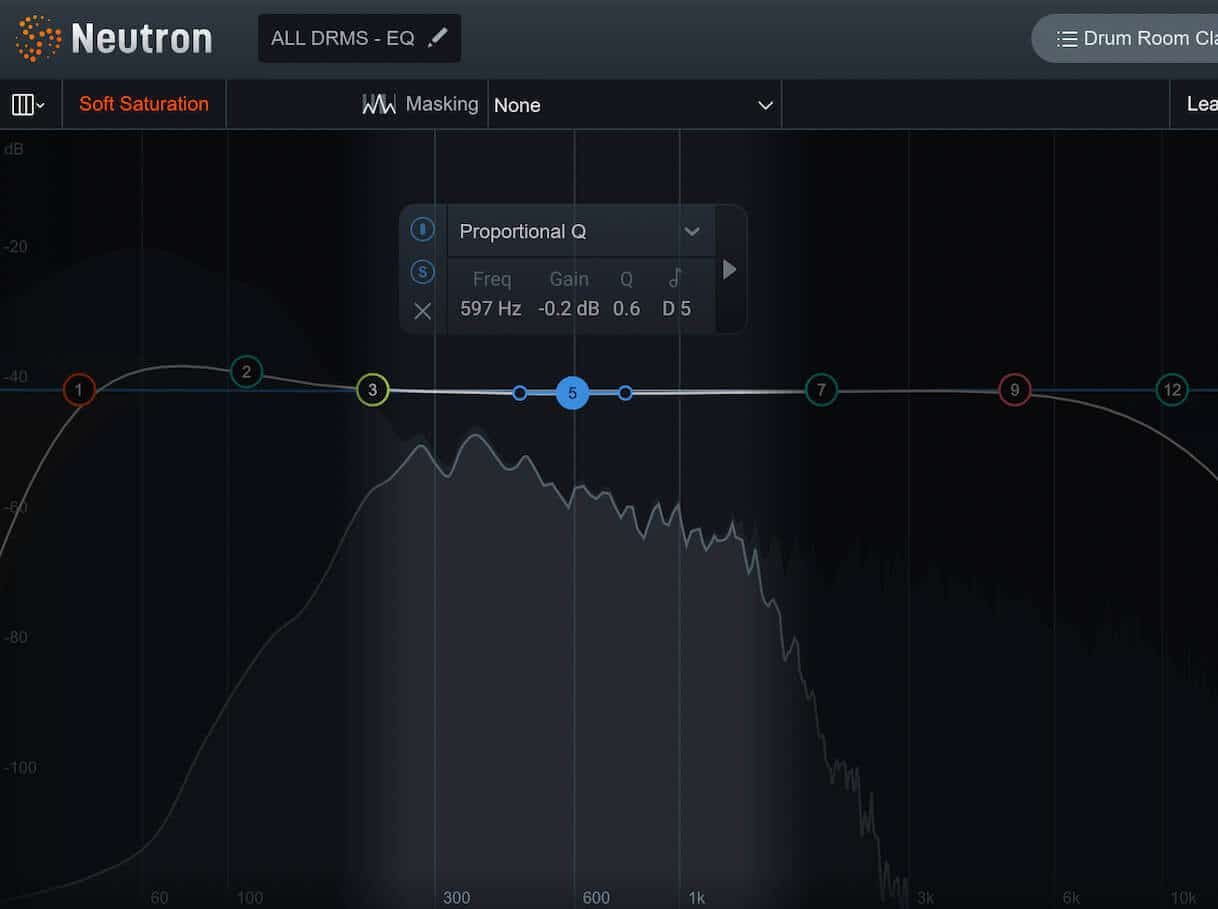This screenshot has height=909, width=1218.
Task: Toggle Soft Saturation
Action: (x=144, y=104)
